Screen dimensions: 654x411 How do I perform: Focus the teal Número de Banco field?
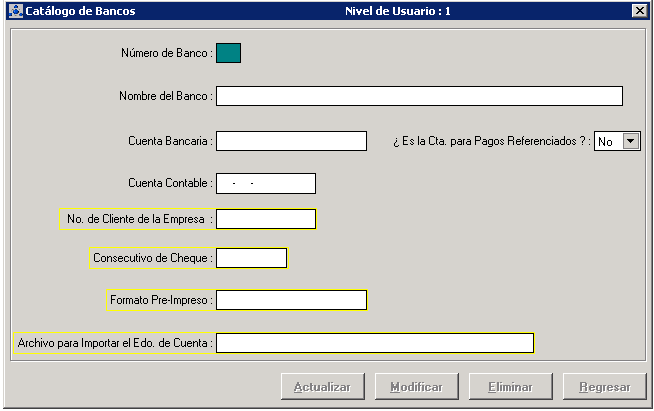[228, 53]
